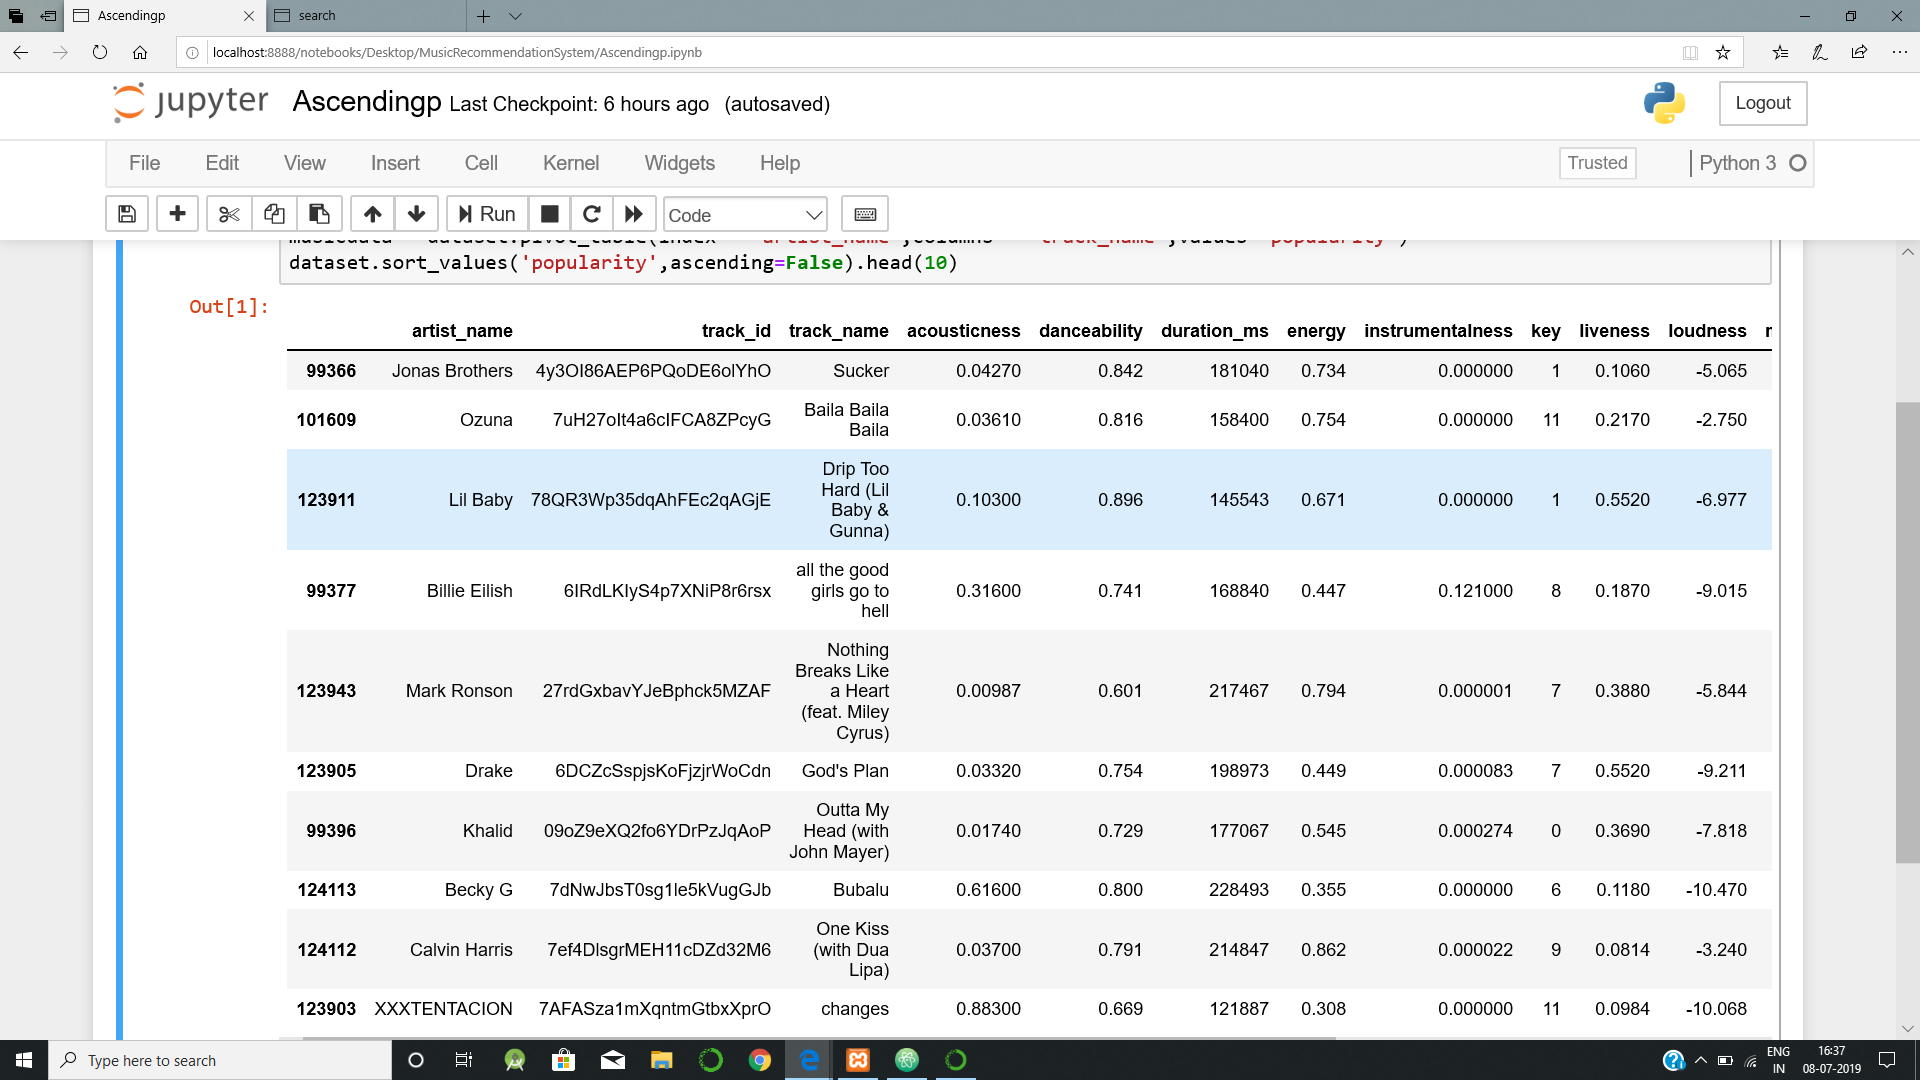The height and width of the screenshot is (1080, 1920).
Task: Open the Kernel menu
Action: 568,162
